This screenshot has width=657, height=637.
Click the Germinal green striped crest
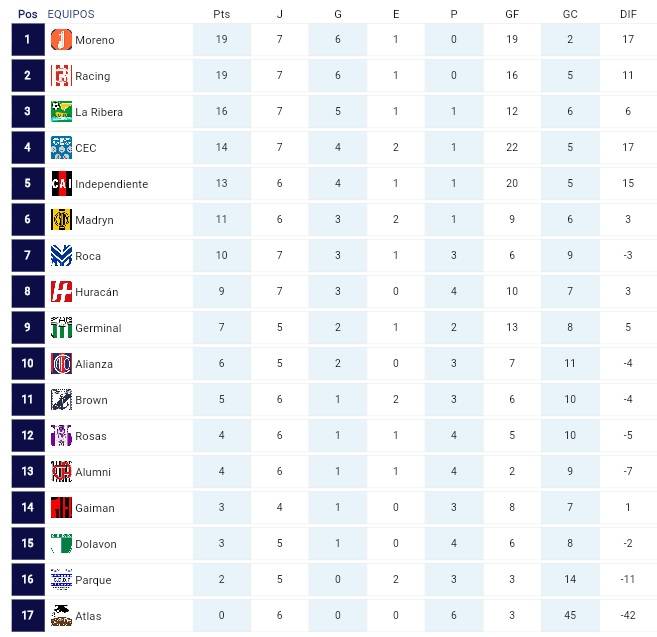tap(61, 328)
